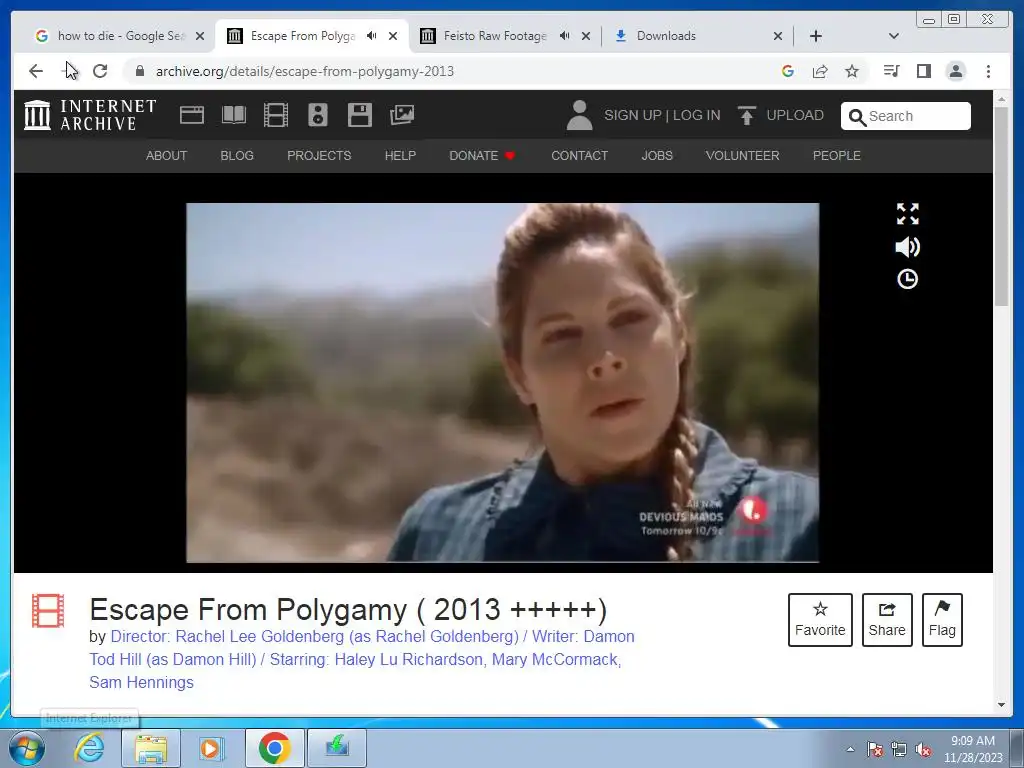Open the CONTACT menu item

point(579,155)
